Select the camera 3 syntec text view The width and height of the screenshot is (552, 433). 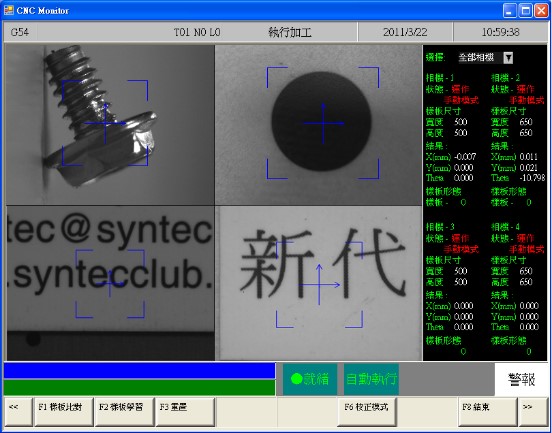point(110,283)
